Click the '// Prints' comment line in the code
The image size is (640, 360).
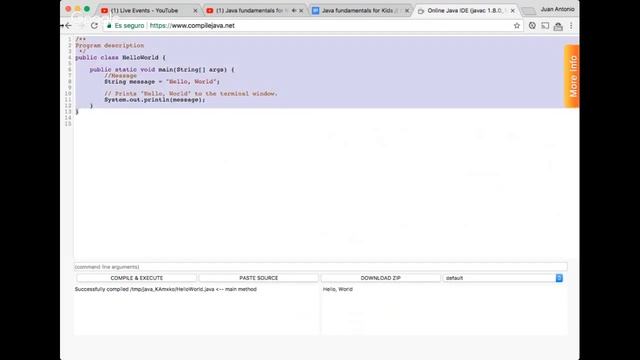pos(191,93)
